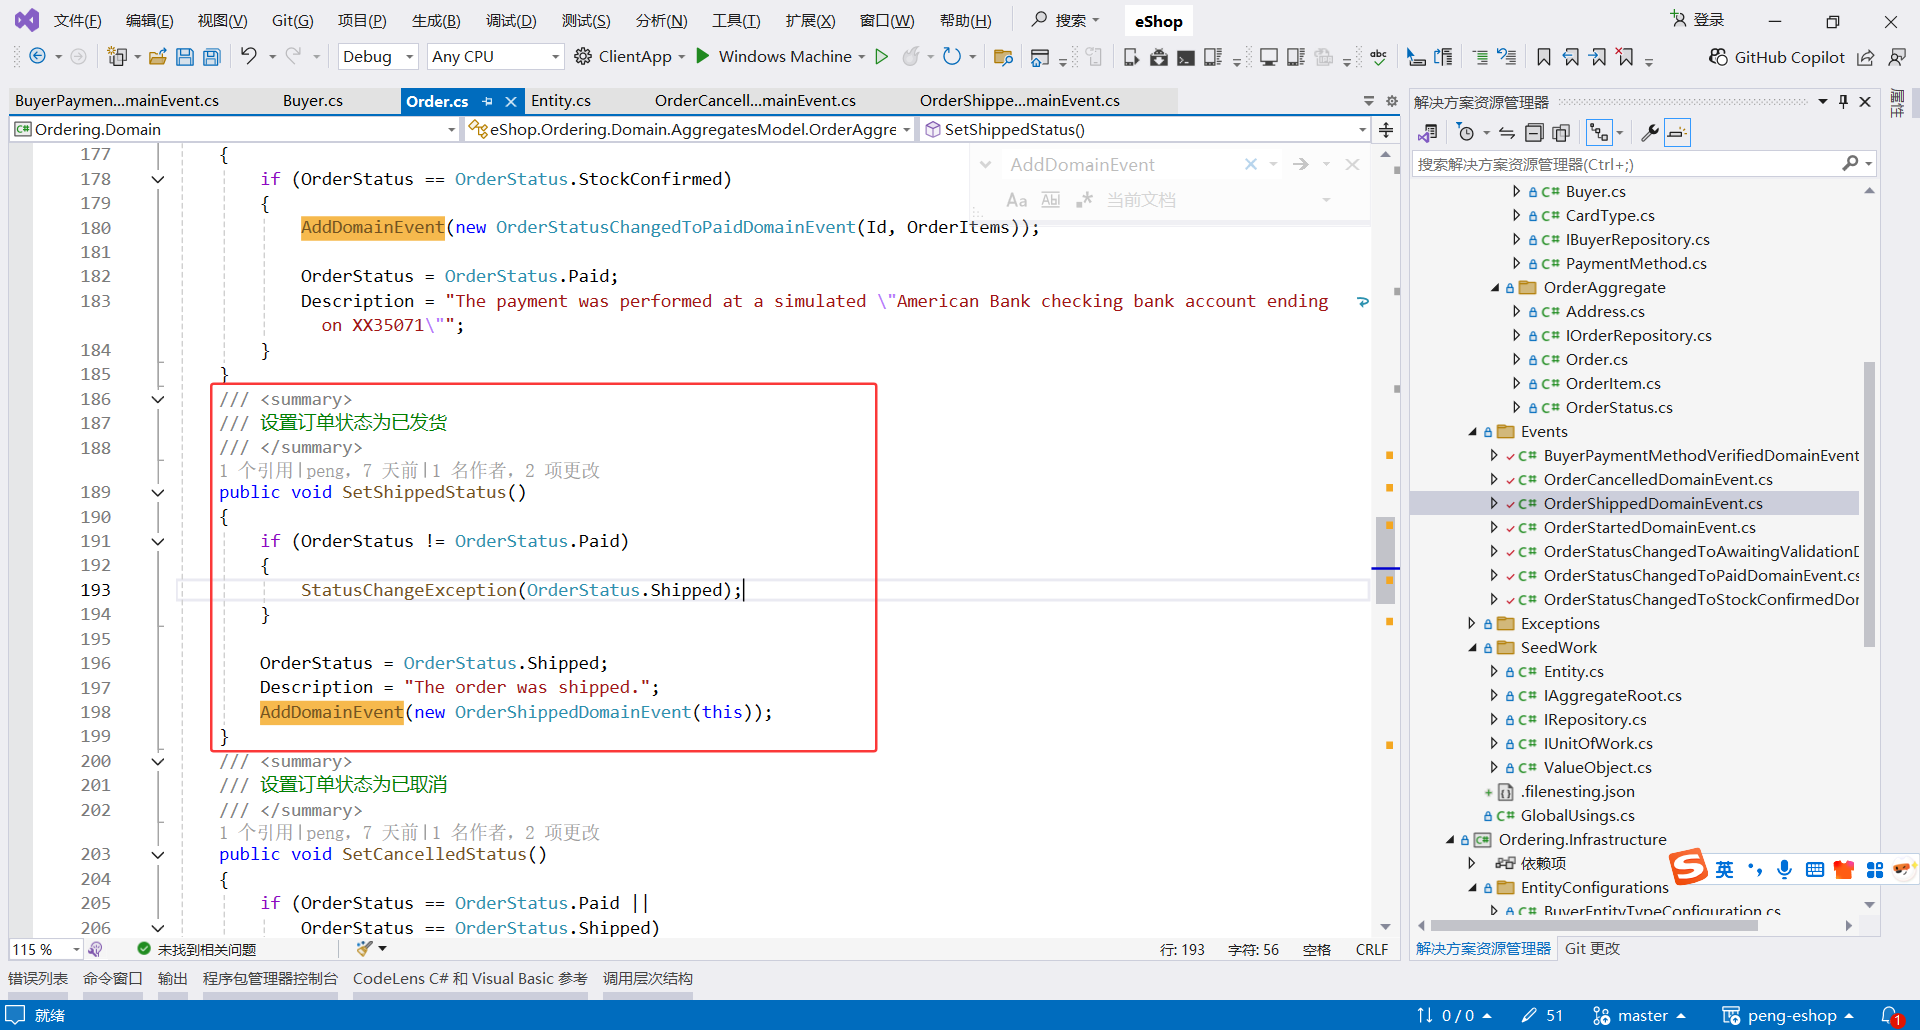1920x1030 pixels.
Task: Open GitHub Copilot from the toolbar
Action: 1777,57
